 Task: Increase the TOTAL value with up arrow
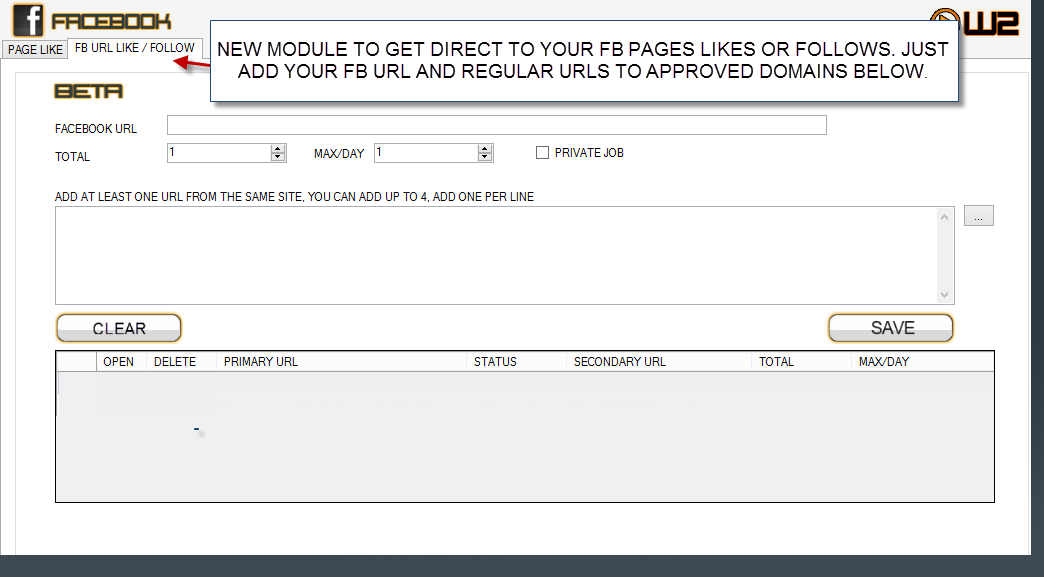(x=278, y=148)
